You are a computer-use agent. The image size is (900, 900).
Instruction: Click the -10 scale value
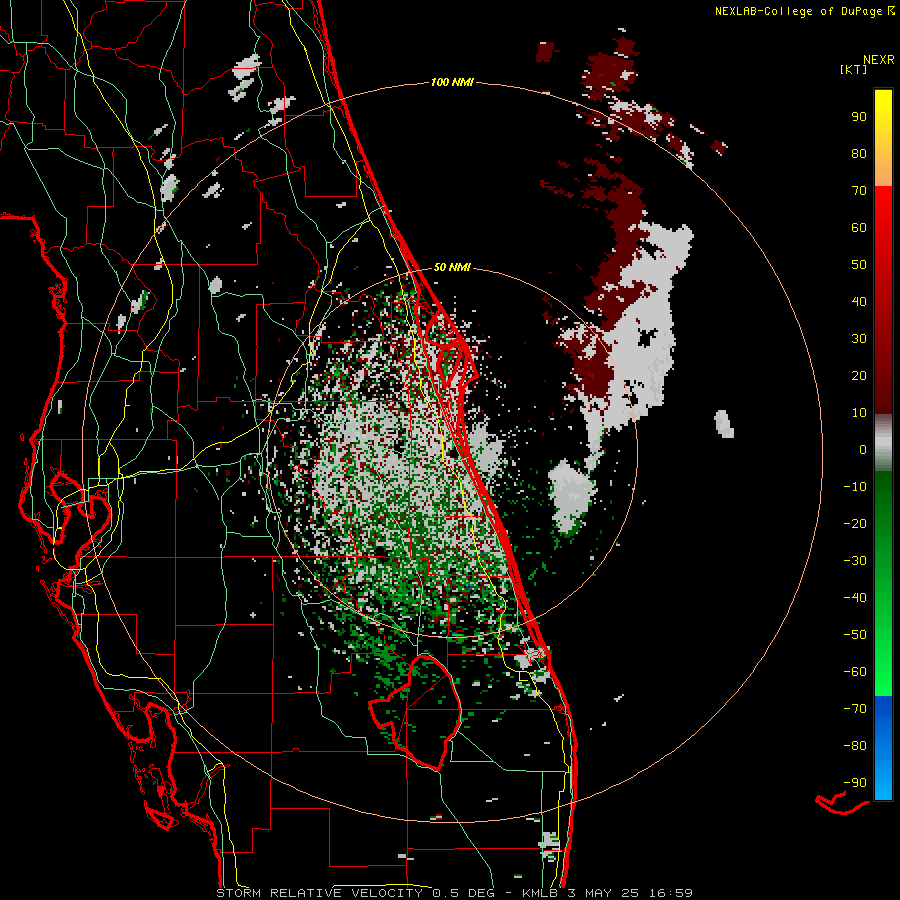tap(855, 487)
